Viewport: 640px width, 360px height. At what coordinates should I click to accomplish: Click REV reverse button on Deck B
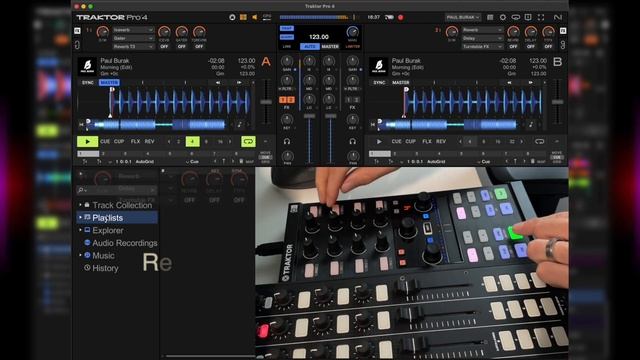point(441,141)
